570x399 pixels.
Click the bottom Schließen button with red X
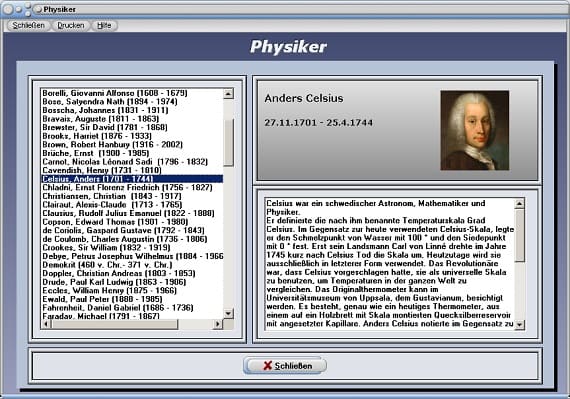(x=285, y=366)
